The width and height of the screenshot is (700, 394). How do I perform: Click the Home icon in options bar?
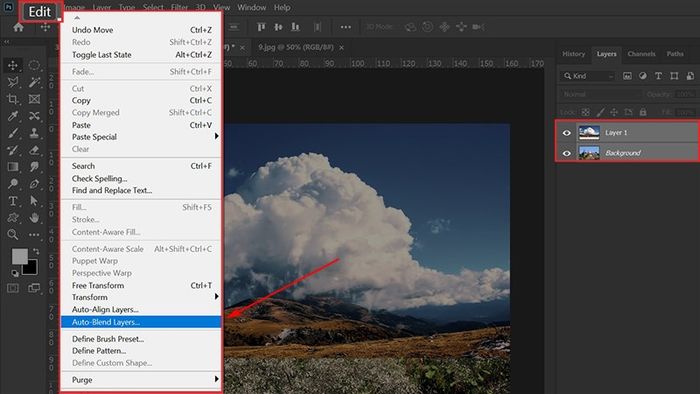pos(18,27)
